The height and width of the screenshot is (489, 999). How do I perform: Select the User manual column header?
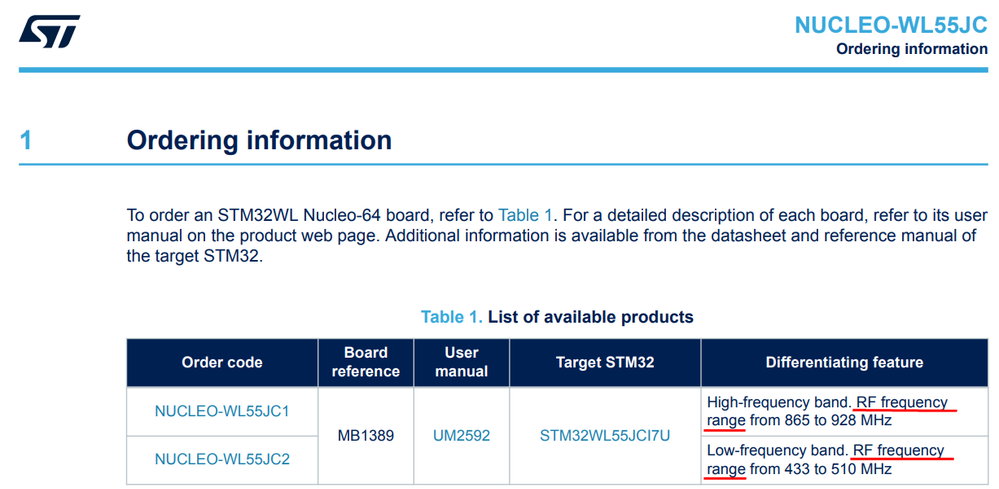click(461, 363)
